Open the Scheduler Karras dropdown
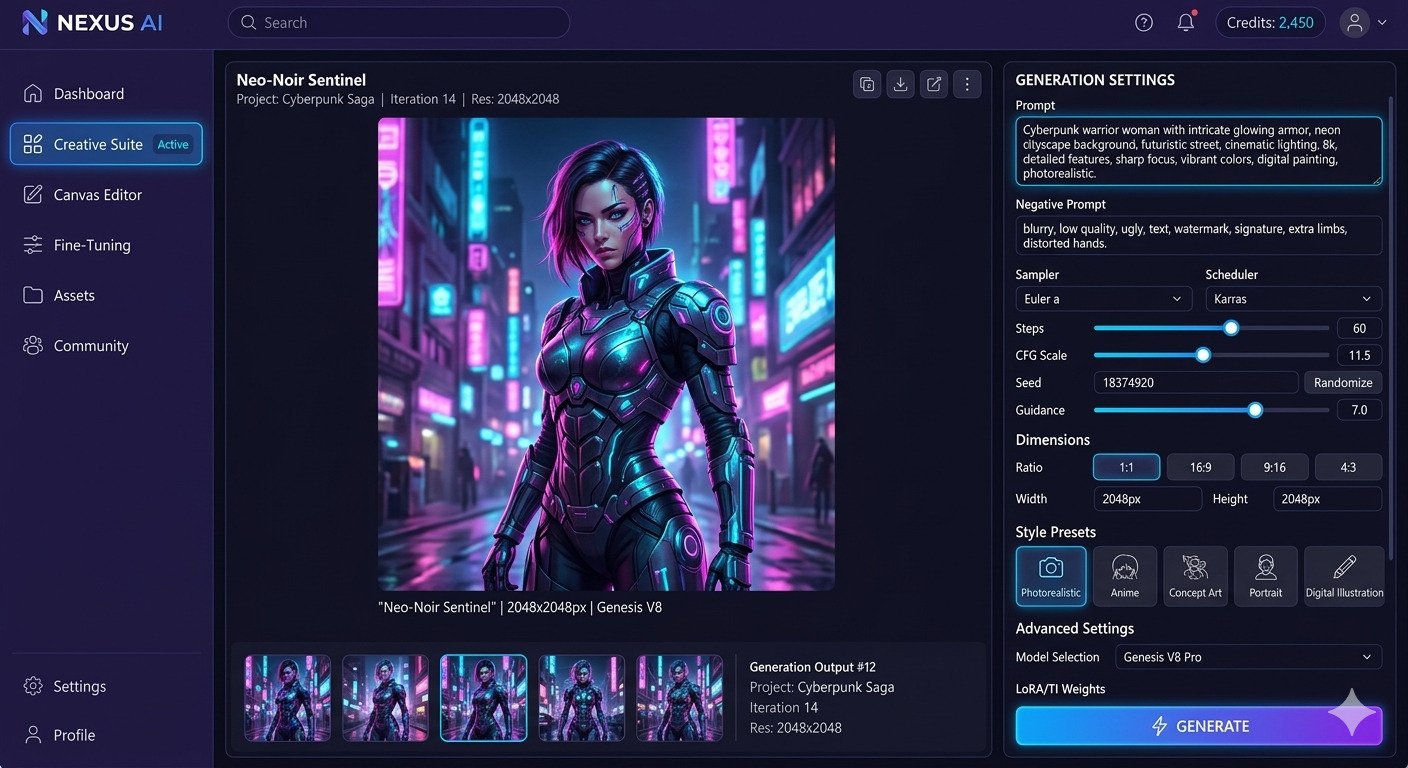 coord(1293,298)
